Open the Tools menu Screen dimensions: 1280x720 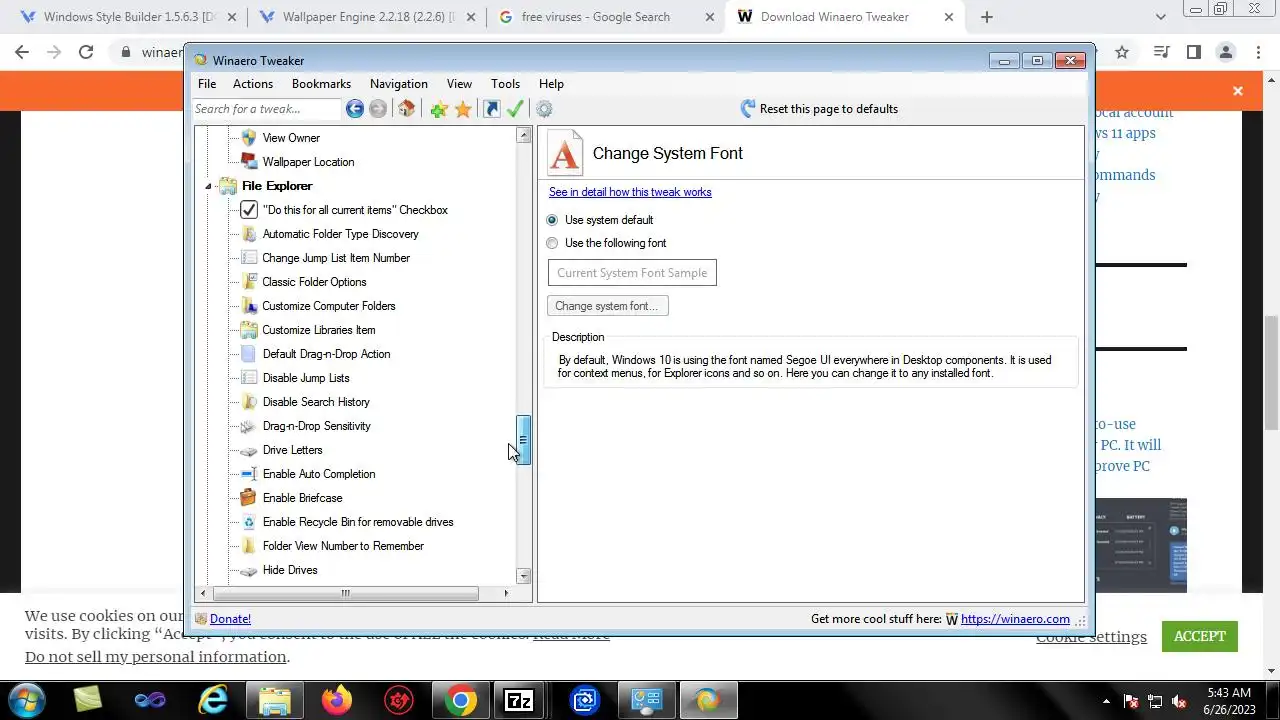(505, 84)
